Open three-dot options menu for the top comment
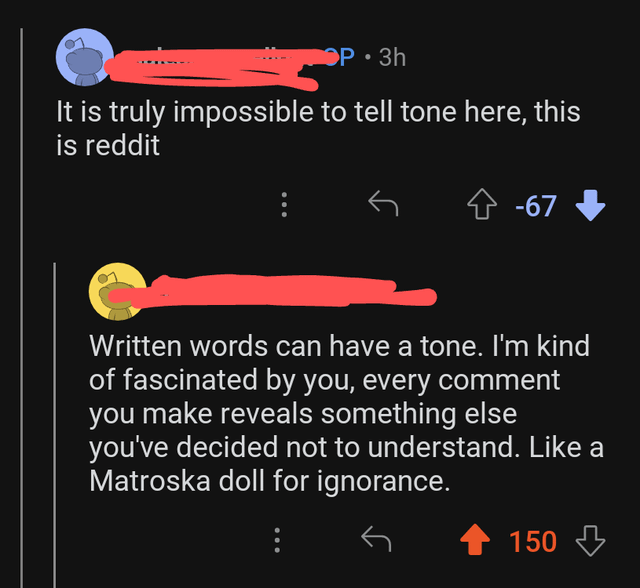Viewport: 640px width, 588px height. 282,206
